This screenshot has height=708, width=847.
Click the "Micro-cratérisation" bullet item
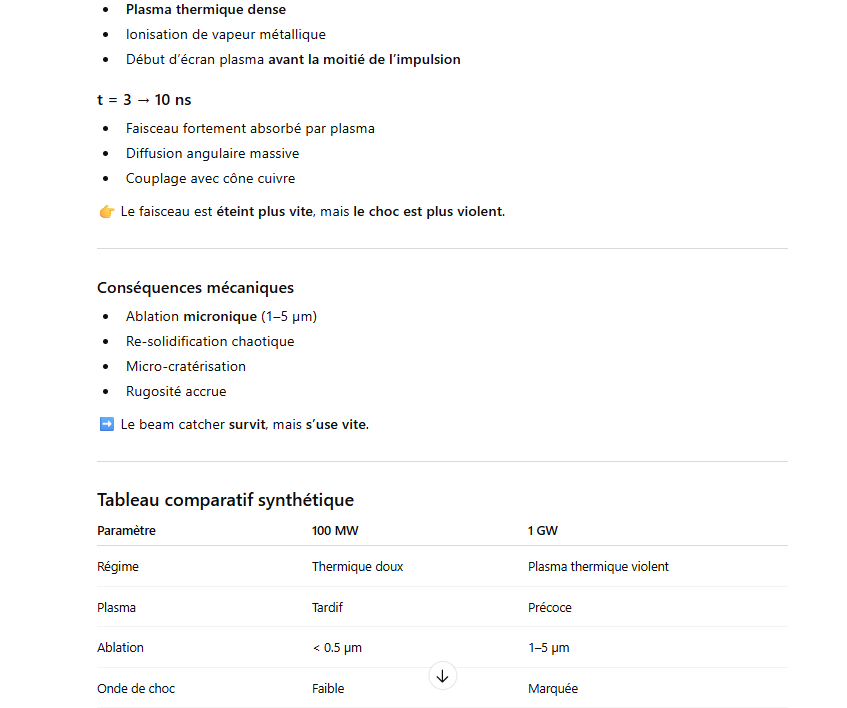[x=186, y=367]
